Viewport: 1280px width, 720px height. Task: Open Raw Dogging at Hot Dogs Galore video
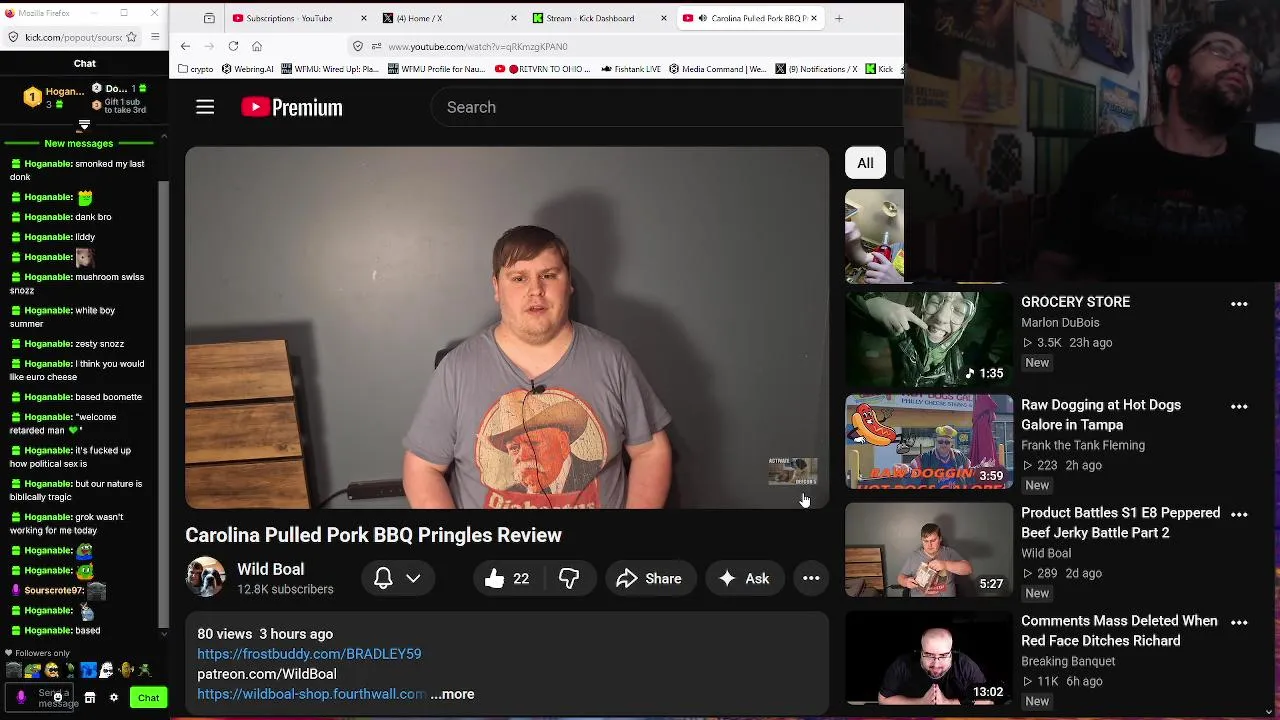click(1101, 414)
